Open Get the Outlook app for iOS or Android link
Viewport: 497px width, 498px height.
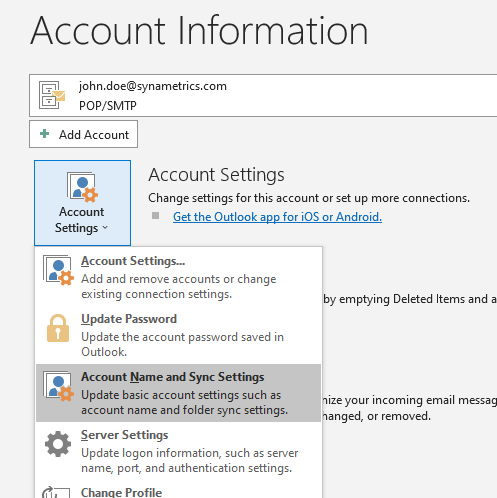pos(277,217)
